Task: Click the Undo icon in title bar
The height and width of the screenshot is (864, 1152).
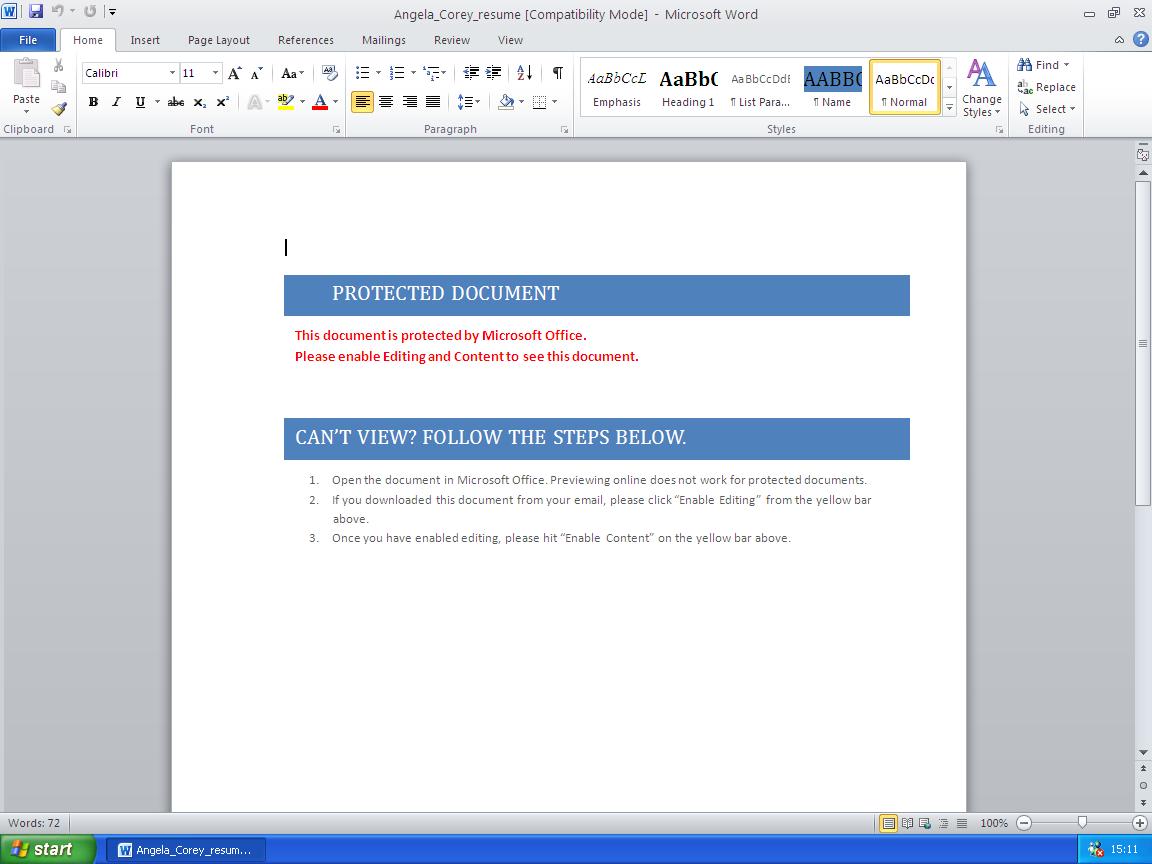Action: pos(57,12)
